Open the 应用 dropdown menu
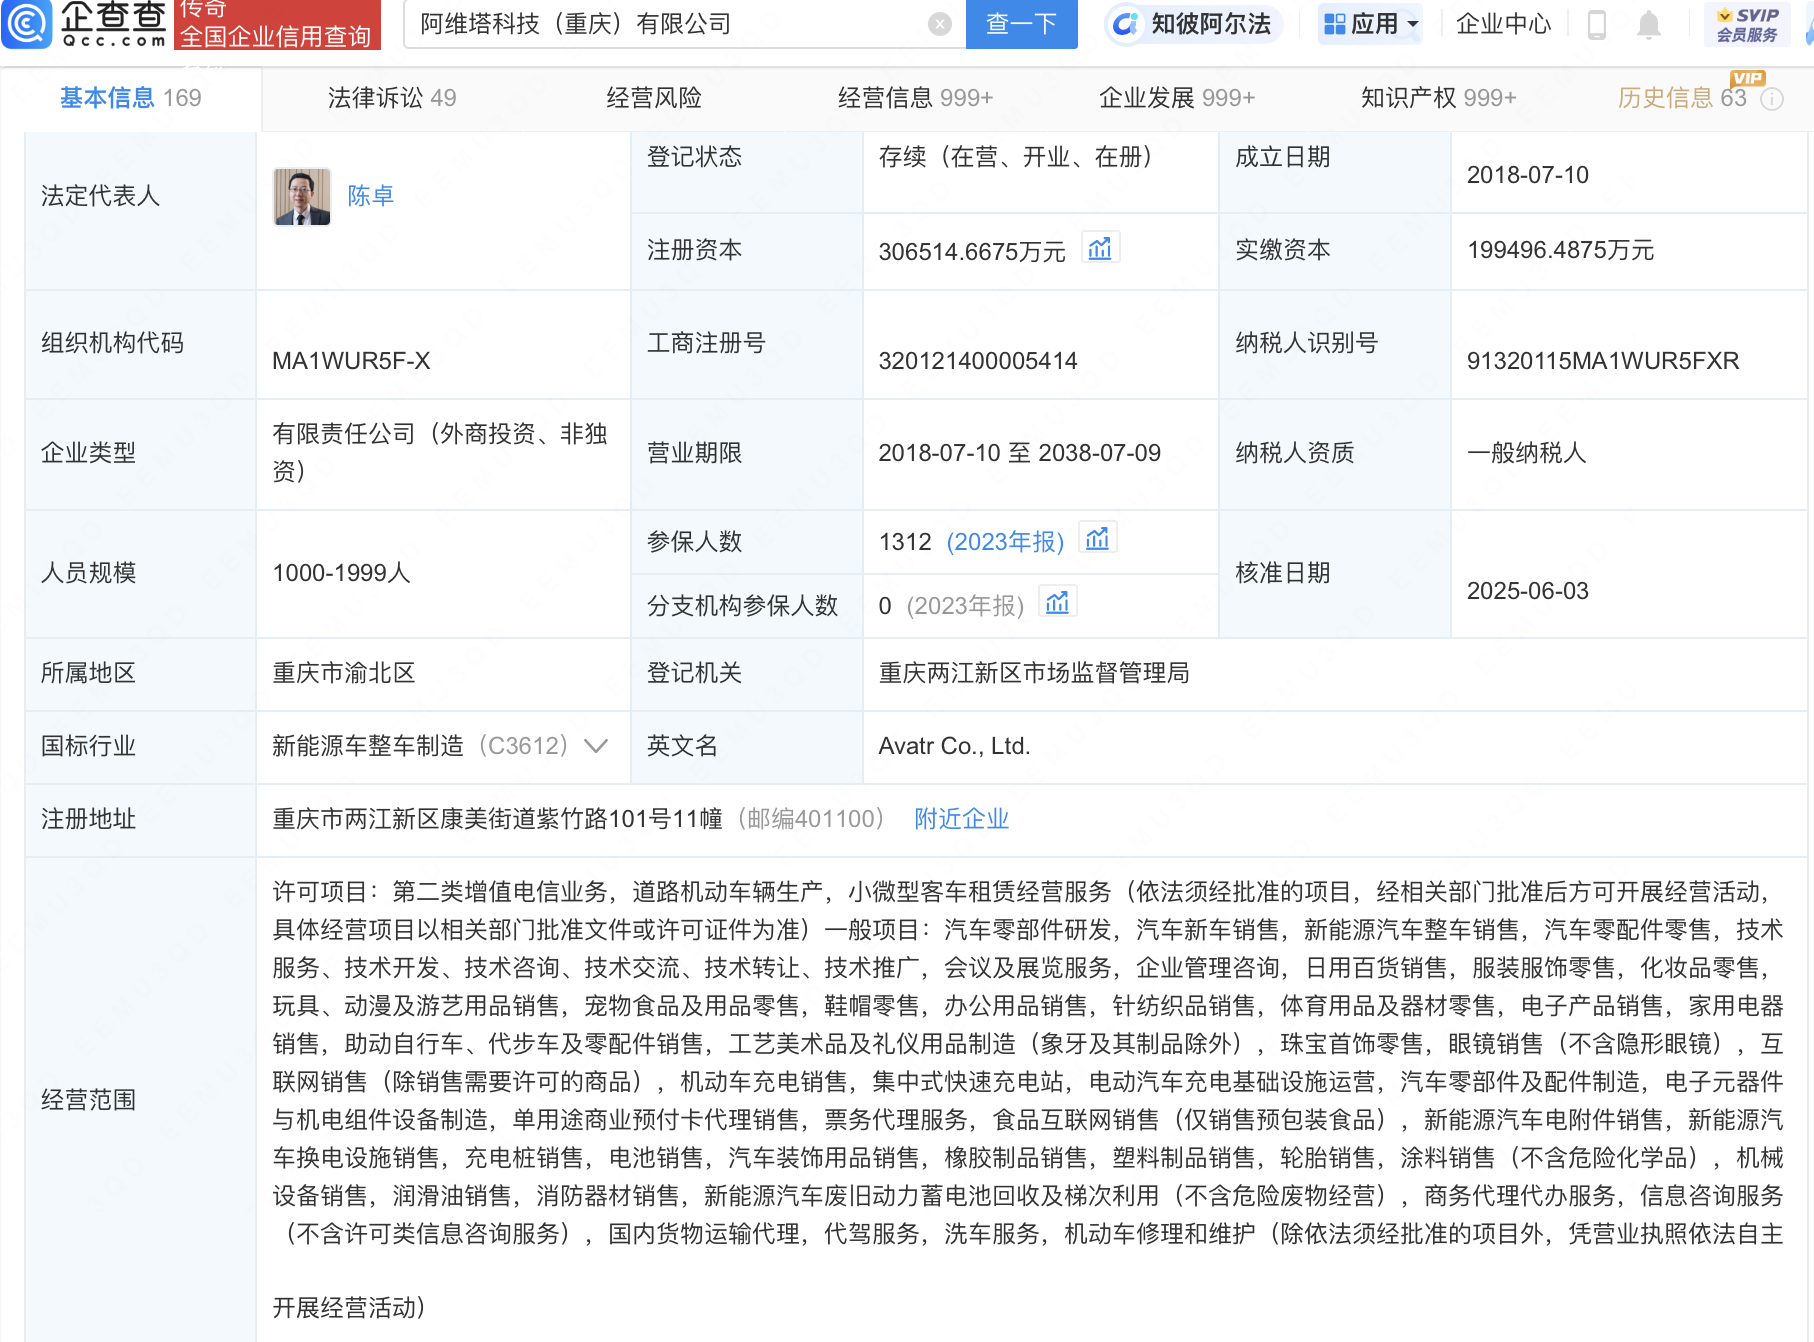Screen dimensions: 1814x1342 pos(1370,24)
